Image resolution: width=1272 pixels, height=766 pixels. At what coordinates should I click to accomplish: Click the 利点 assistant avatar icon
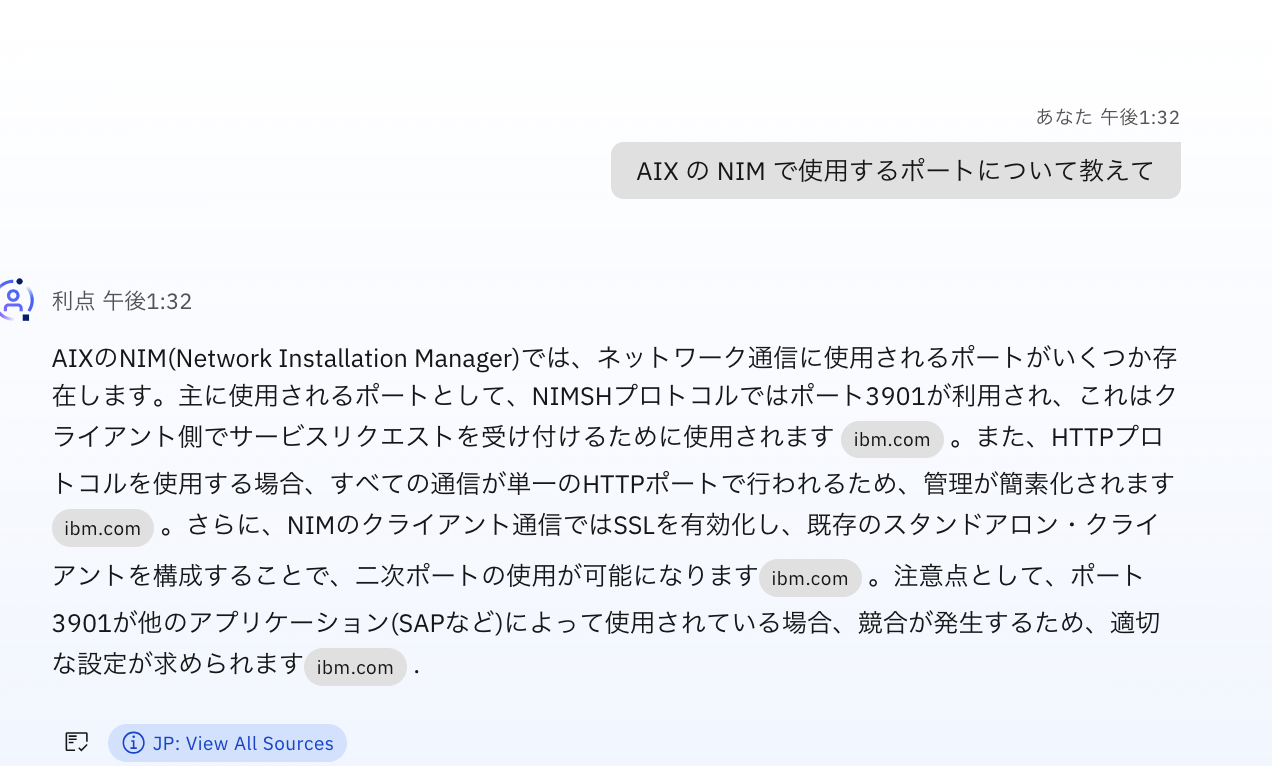pyautogui.click(x=17, y=300)
